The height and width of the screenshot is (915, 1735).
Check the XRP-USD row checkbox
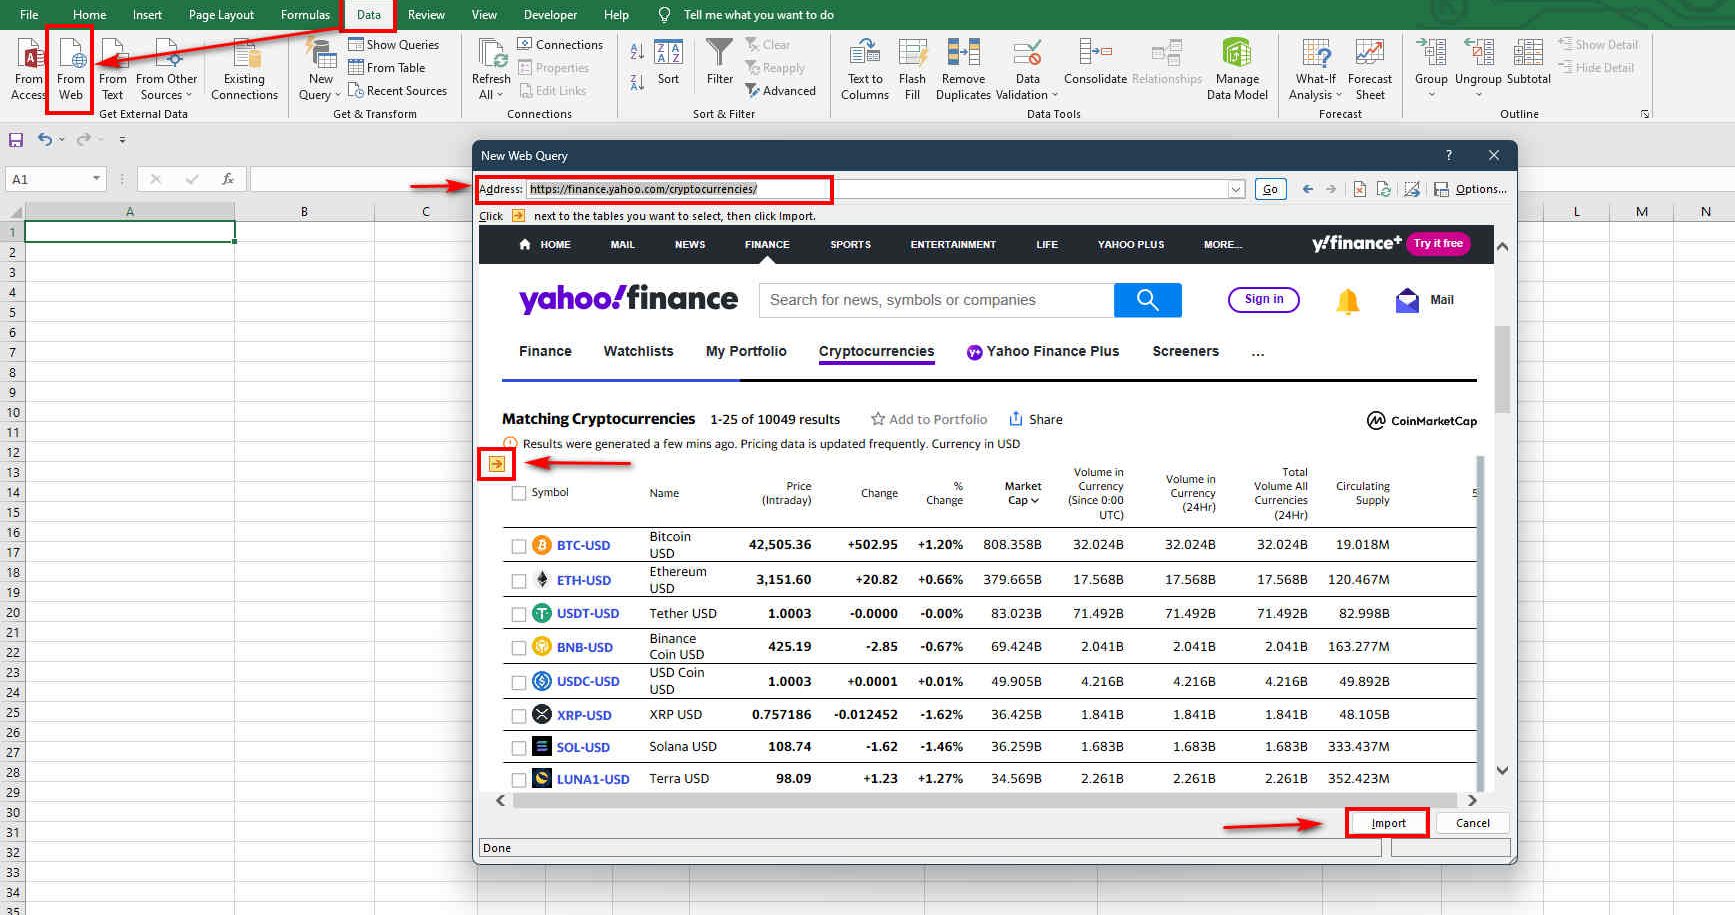(518, 716)
